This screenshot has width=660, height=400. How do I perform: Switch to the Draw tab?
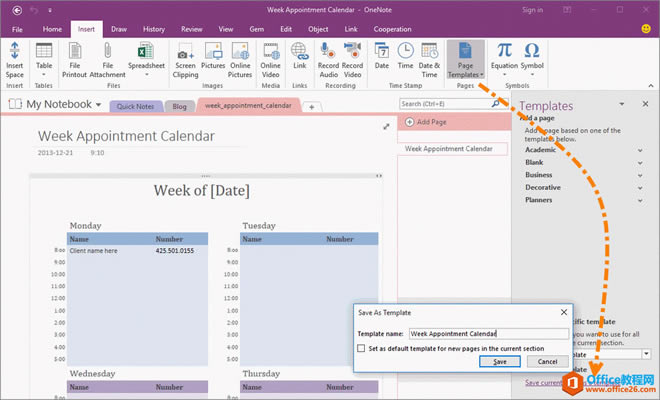coord(119,29)
